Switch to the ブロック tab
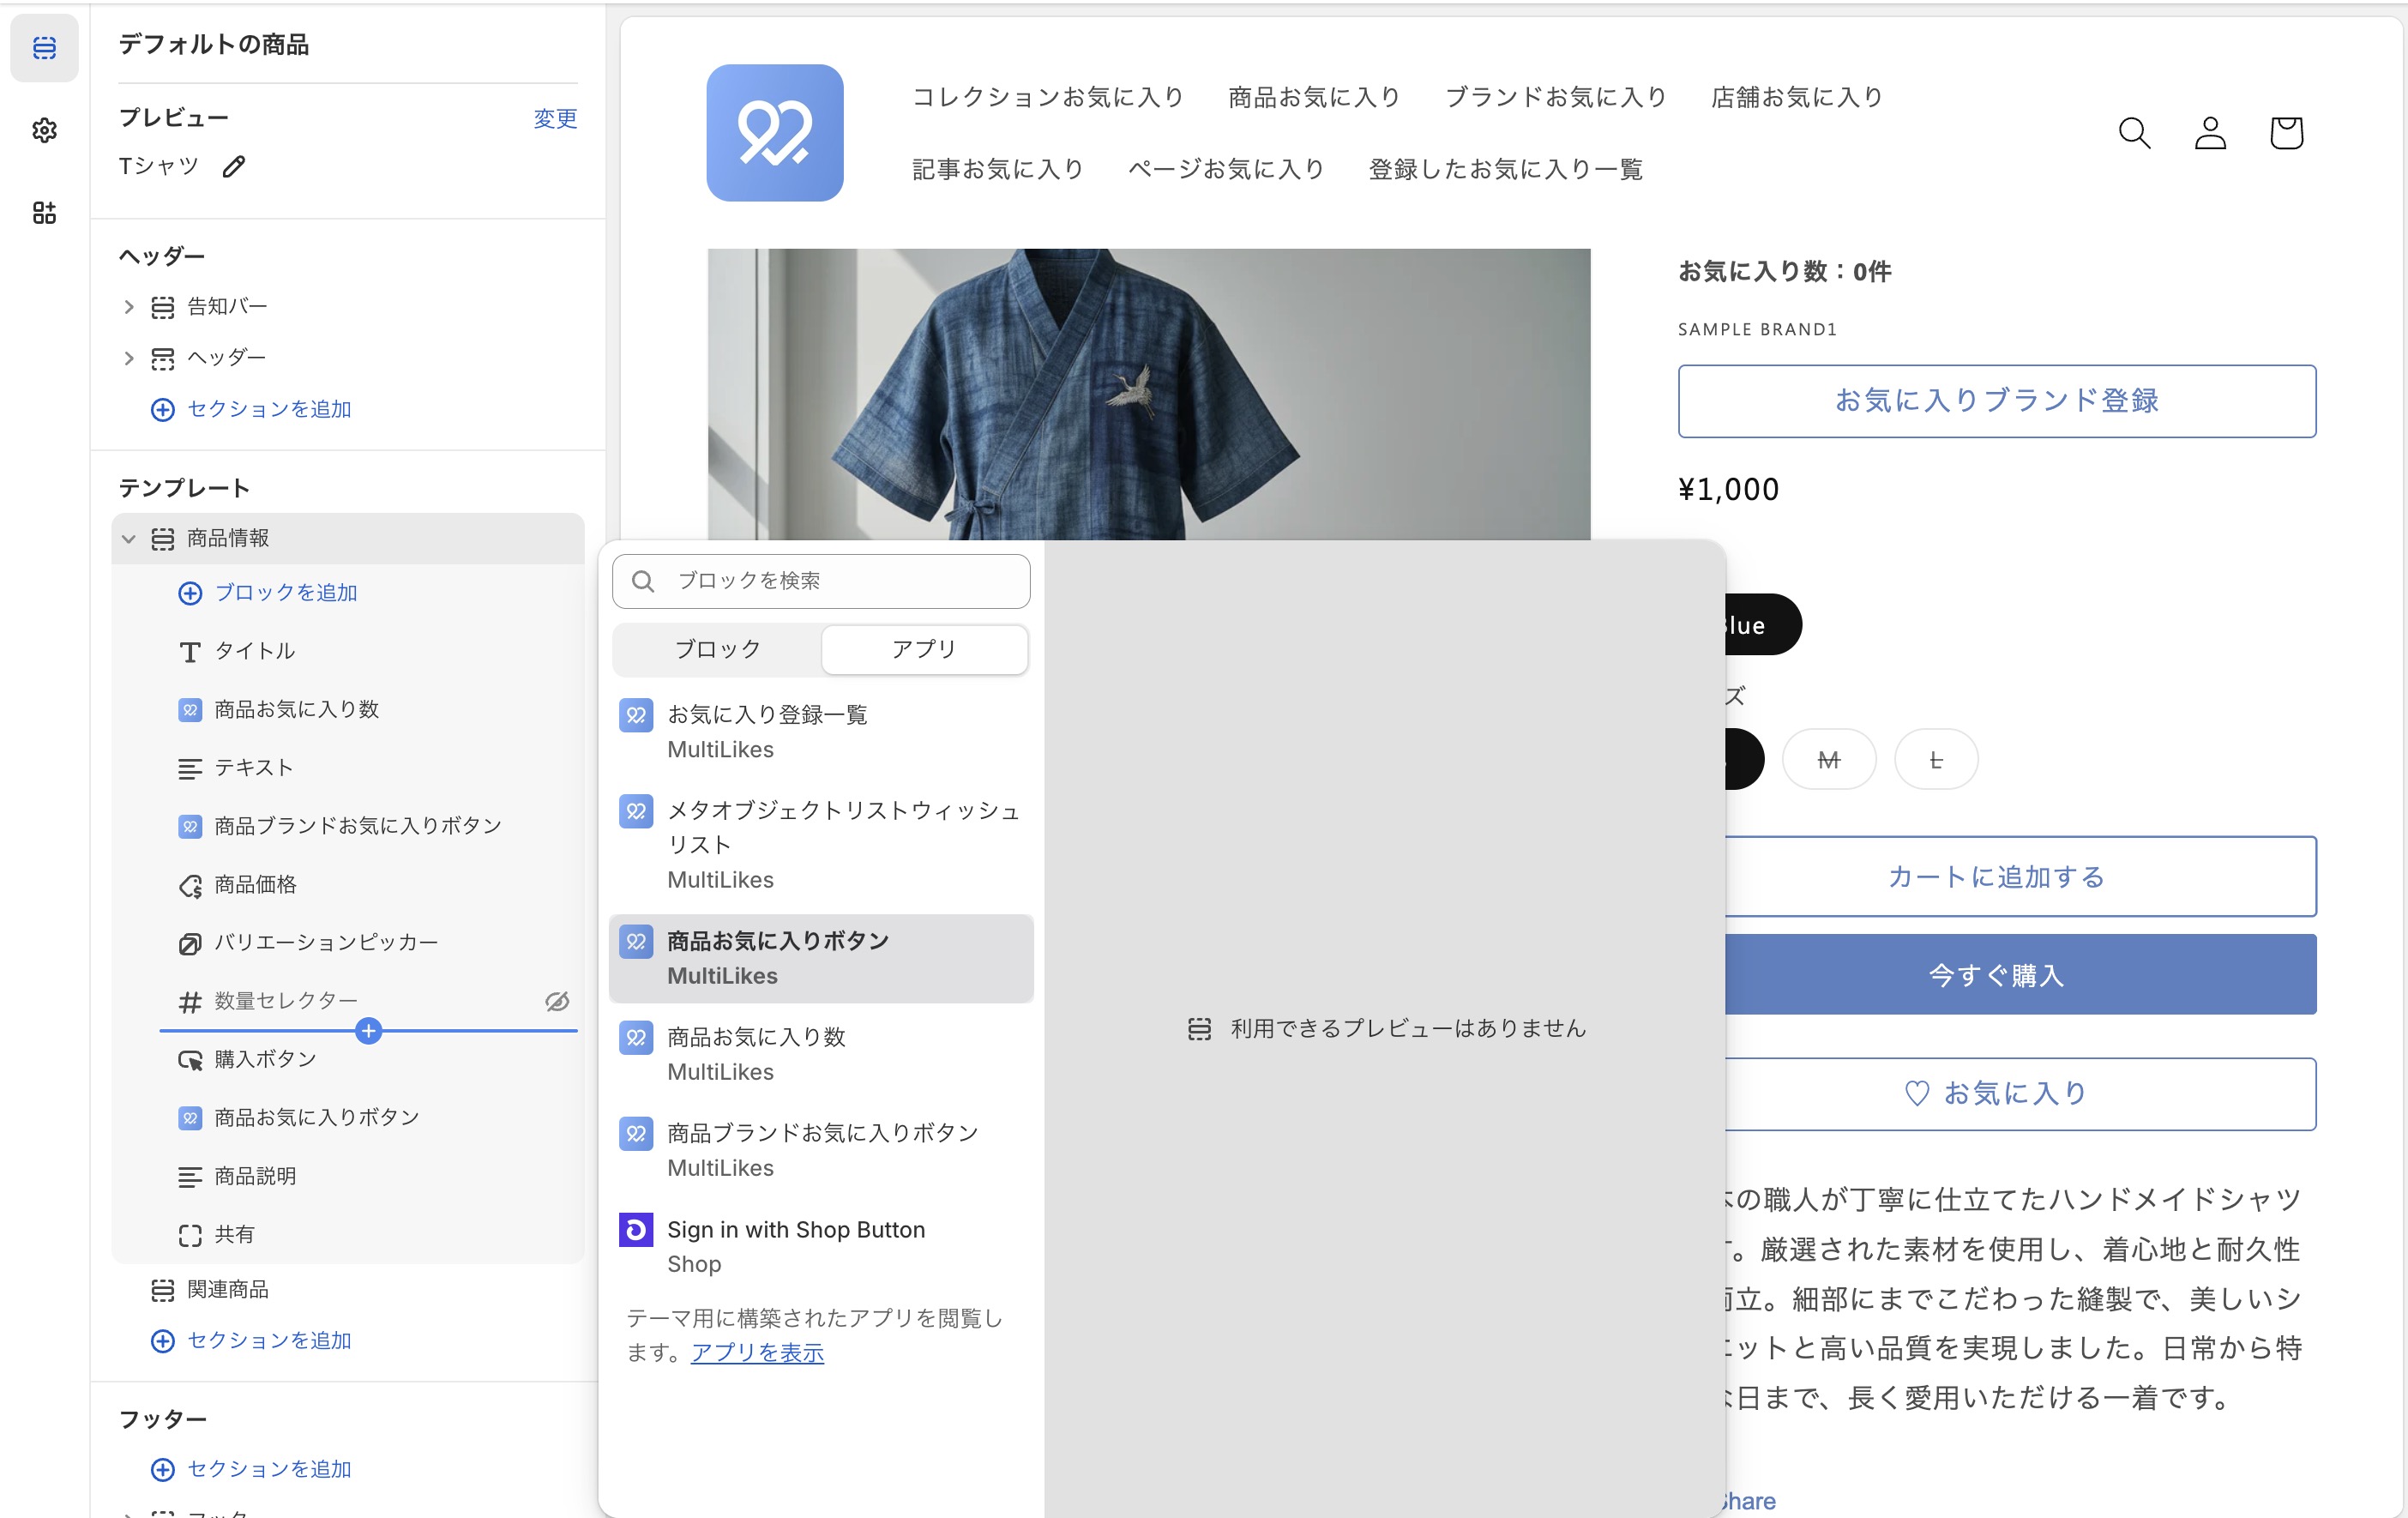This screenshot has width=2408, height=1518. click(717, 649)
